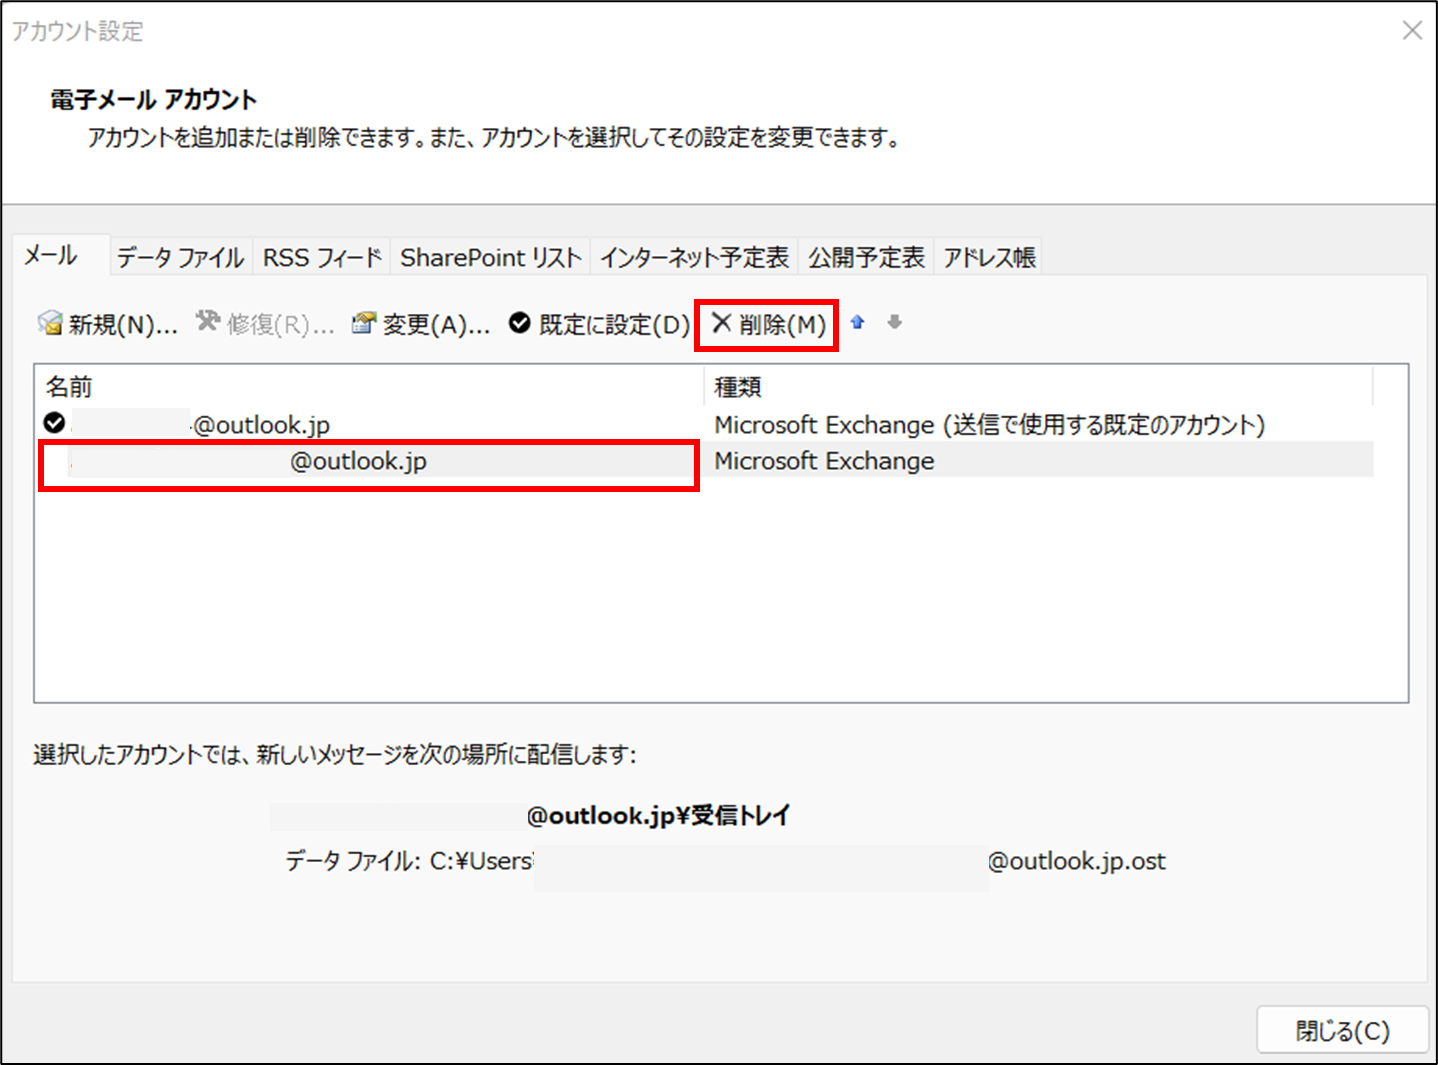Move account down with gray arrow
This screenshot has height=1065, width=1438.
(x=895, y=322)
